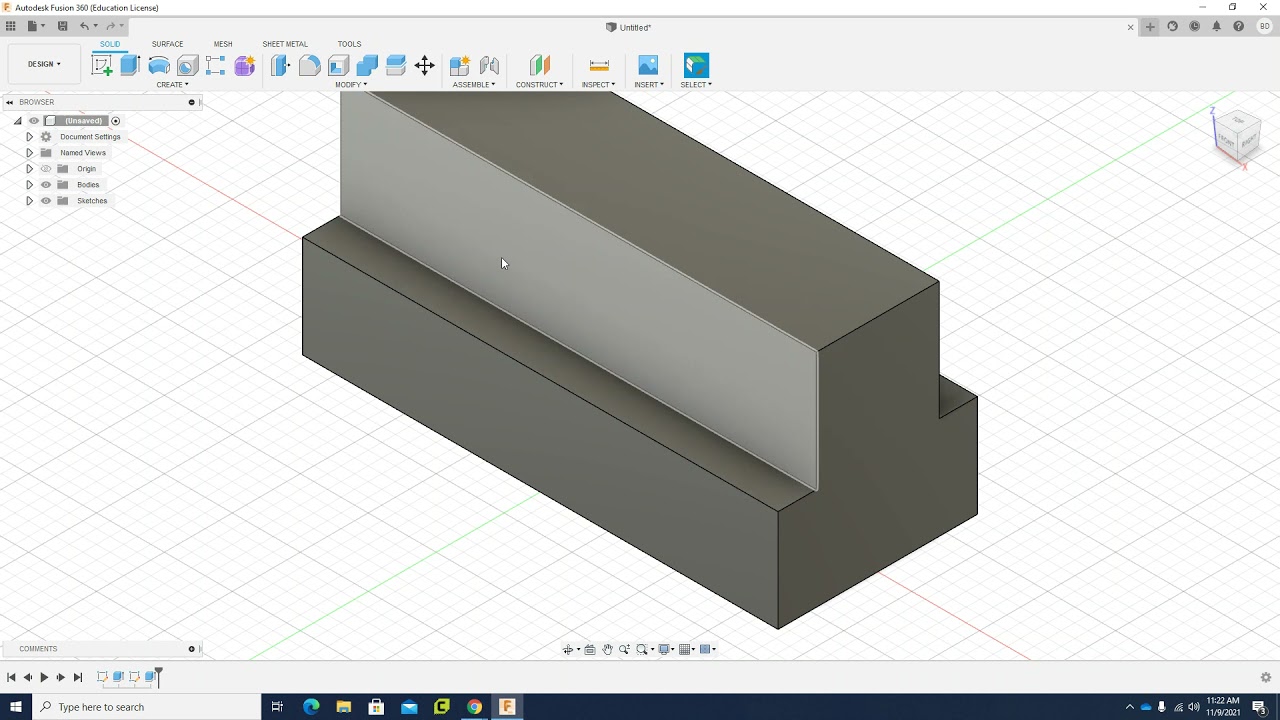1280x720 pixels.
Task: Expand the Document Settings node
Action: pyautogui.click(x=29, y=137)
